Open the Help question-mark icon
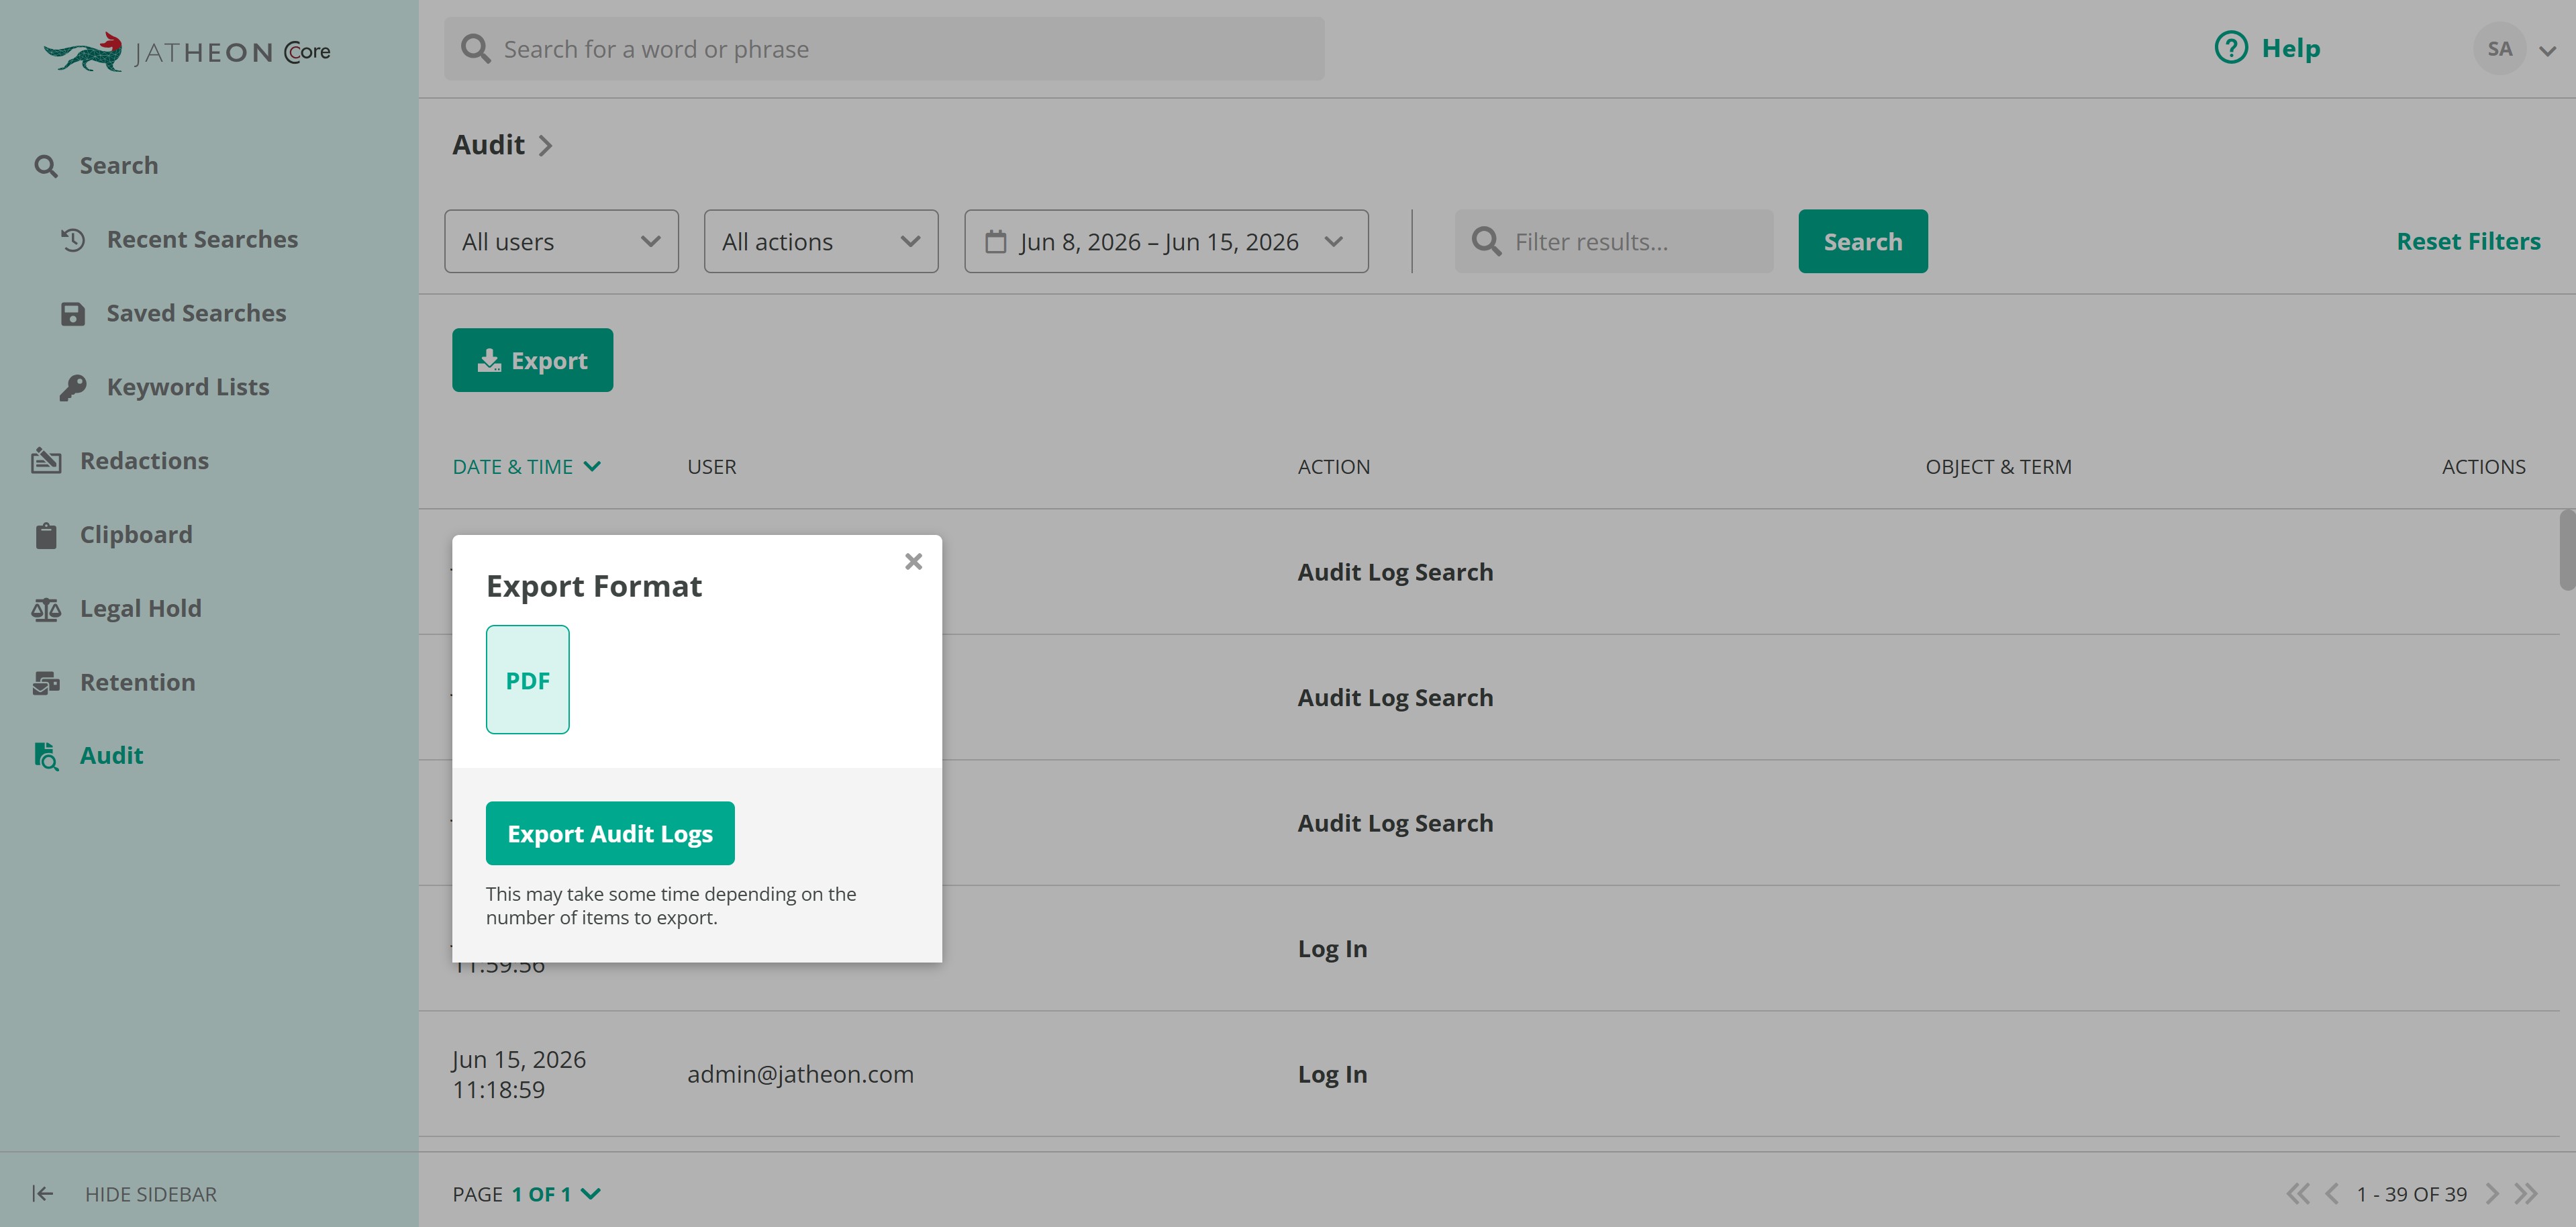This screenshot has width=2576, height=1227. (x=2230, y=48)
